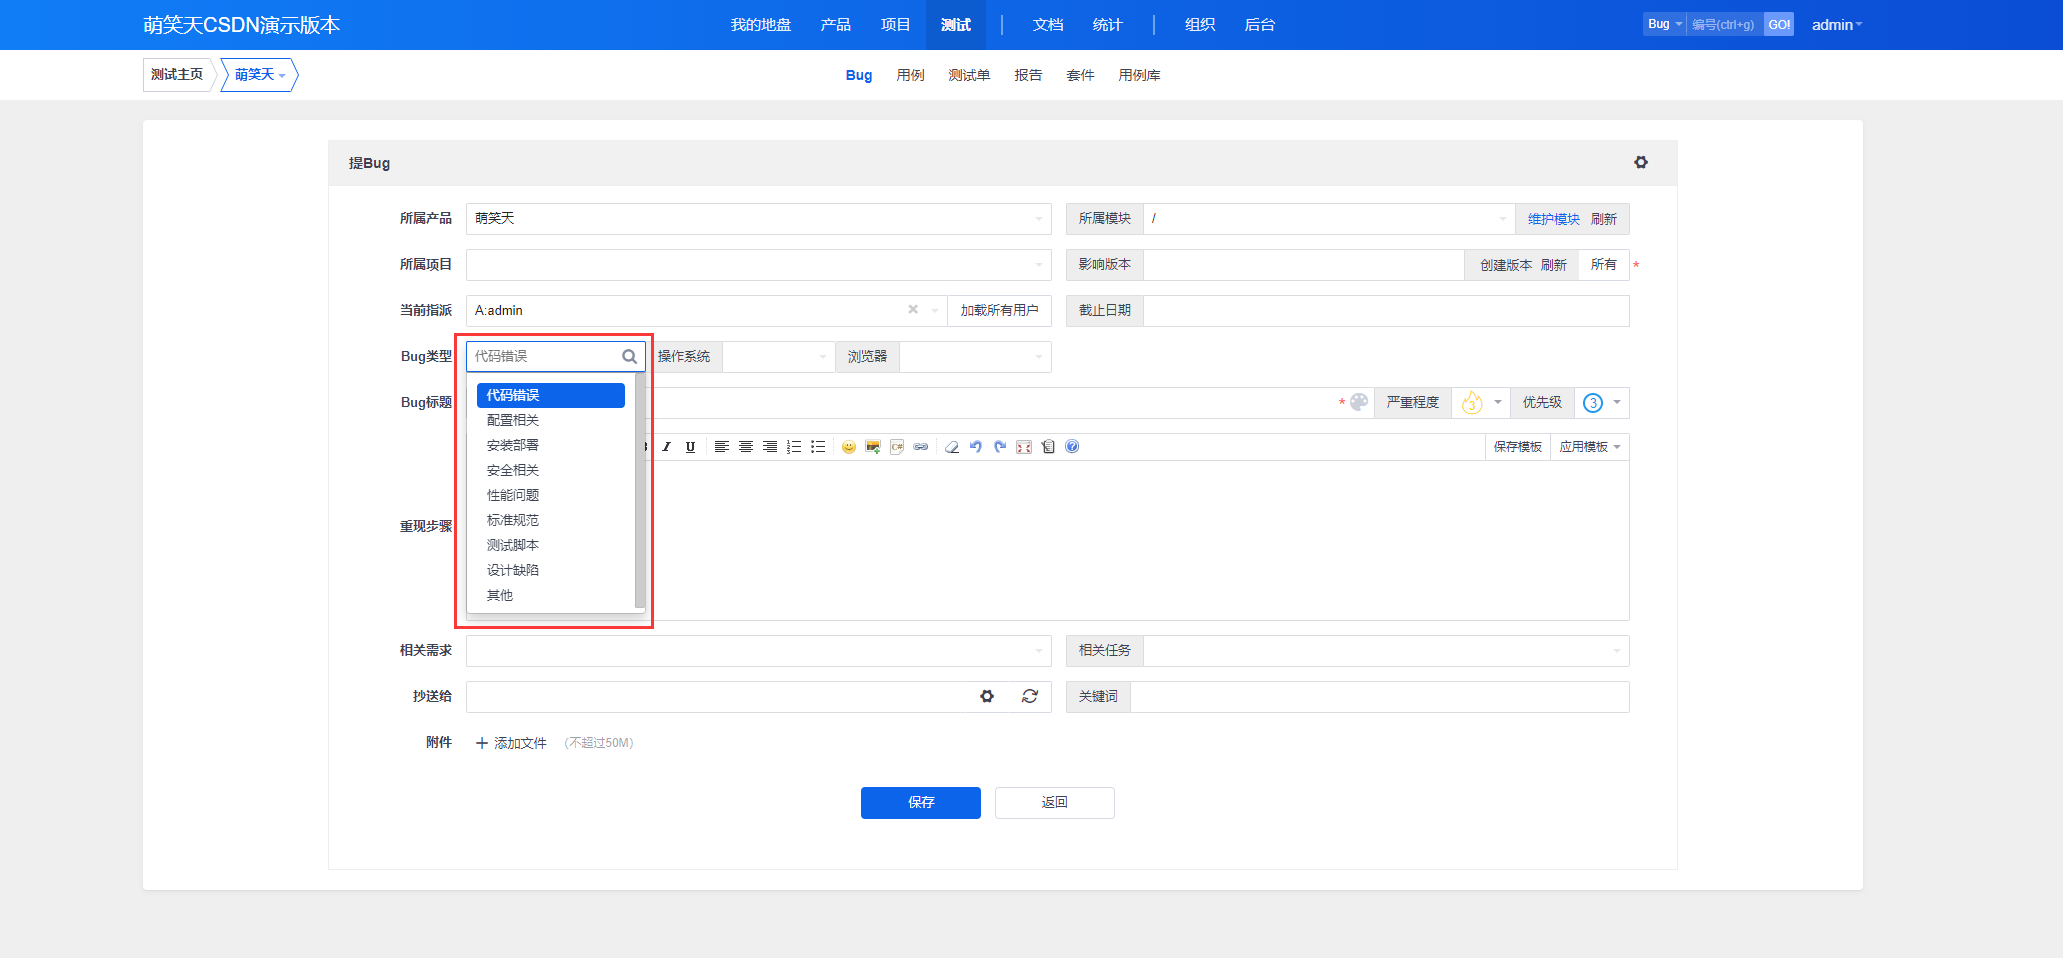Toggle fullscreen editor mode
2063x958 pixels.
[1024, 447]
